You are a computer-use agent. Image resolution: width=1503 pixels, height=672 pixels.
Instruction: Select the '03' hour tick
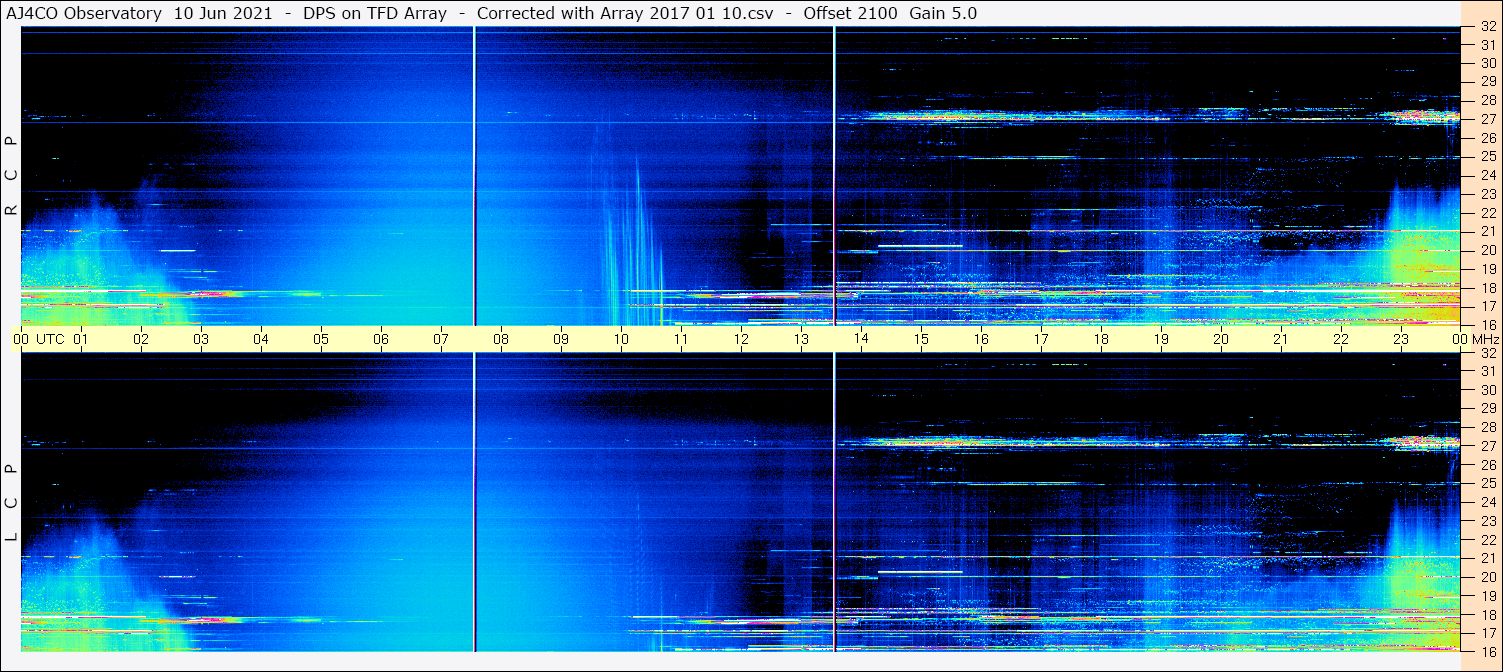click(x=201, y=339)
